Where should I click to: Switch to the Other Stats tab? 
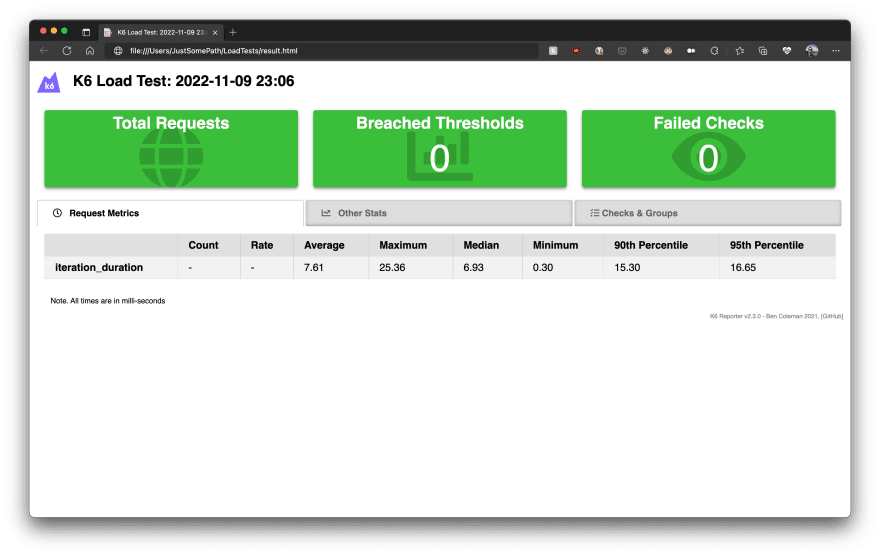[439, 213]
